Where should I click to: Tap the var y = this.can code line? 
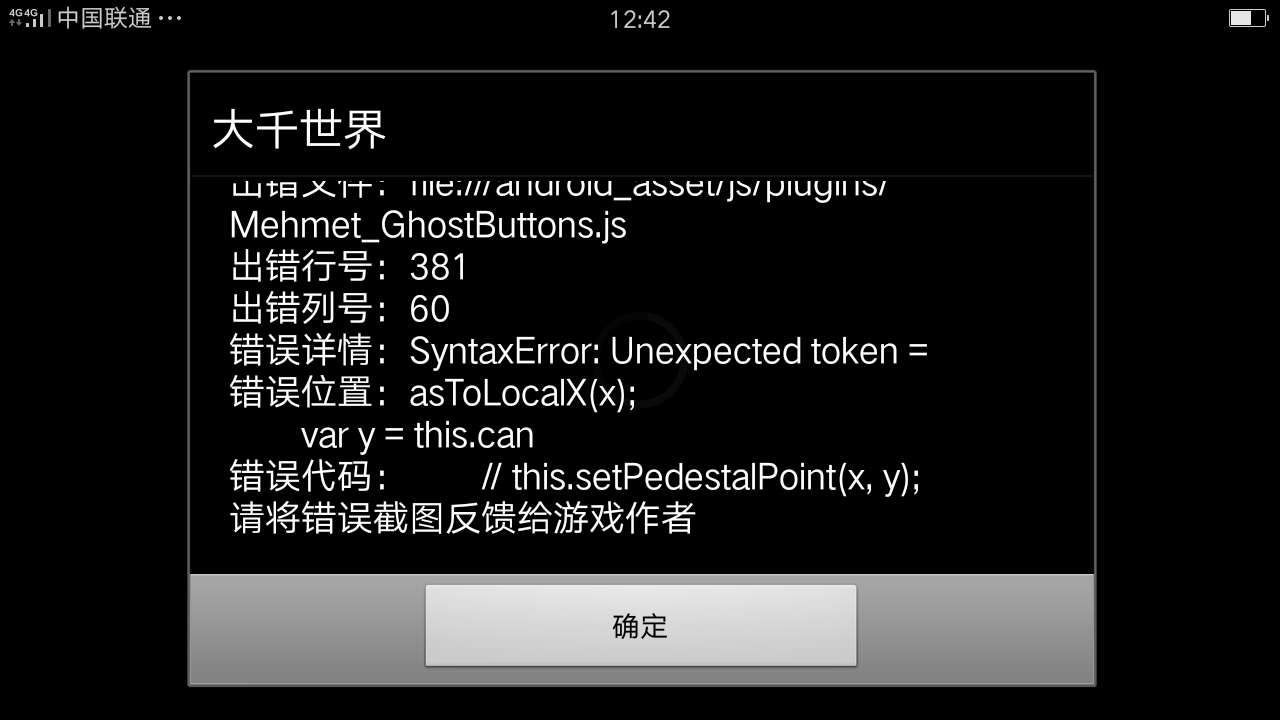click(417, 435)
